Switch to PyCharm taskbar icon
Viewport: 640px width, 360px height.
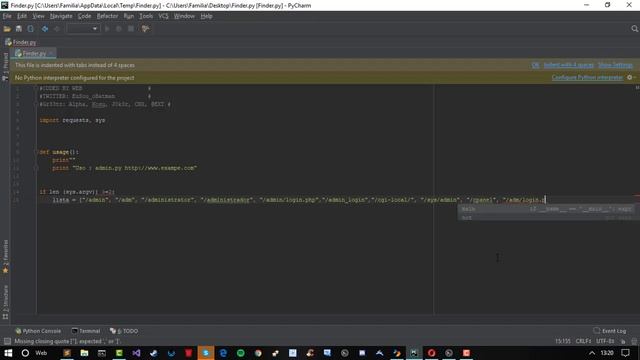(414, 353)
